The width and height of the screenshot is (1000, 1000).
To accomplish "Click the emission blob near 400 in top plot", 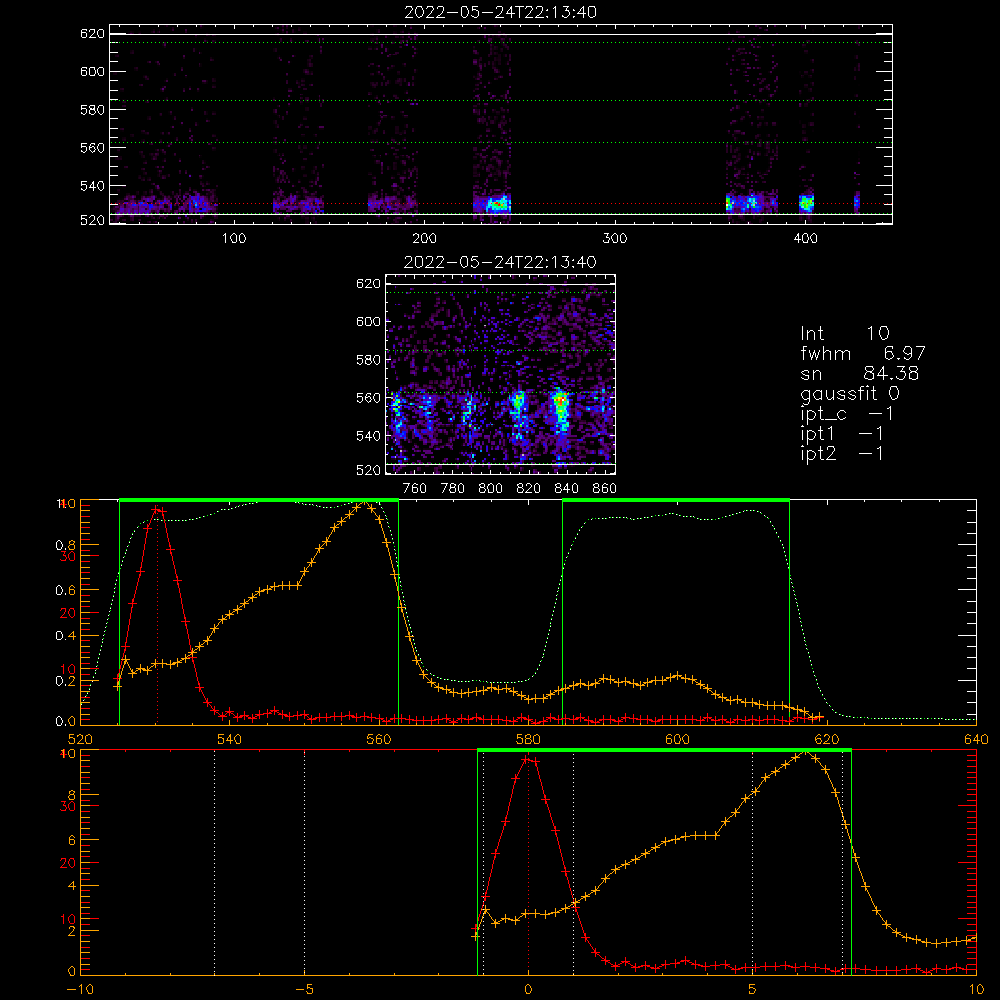I will point(807,203).
